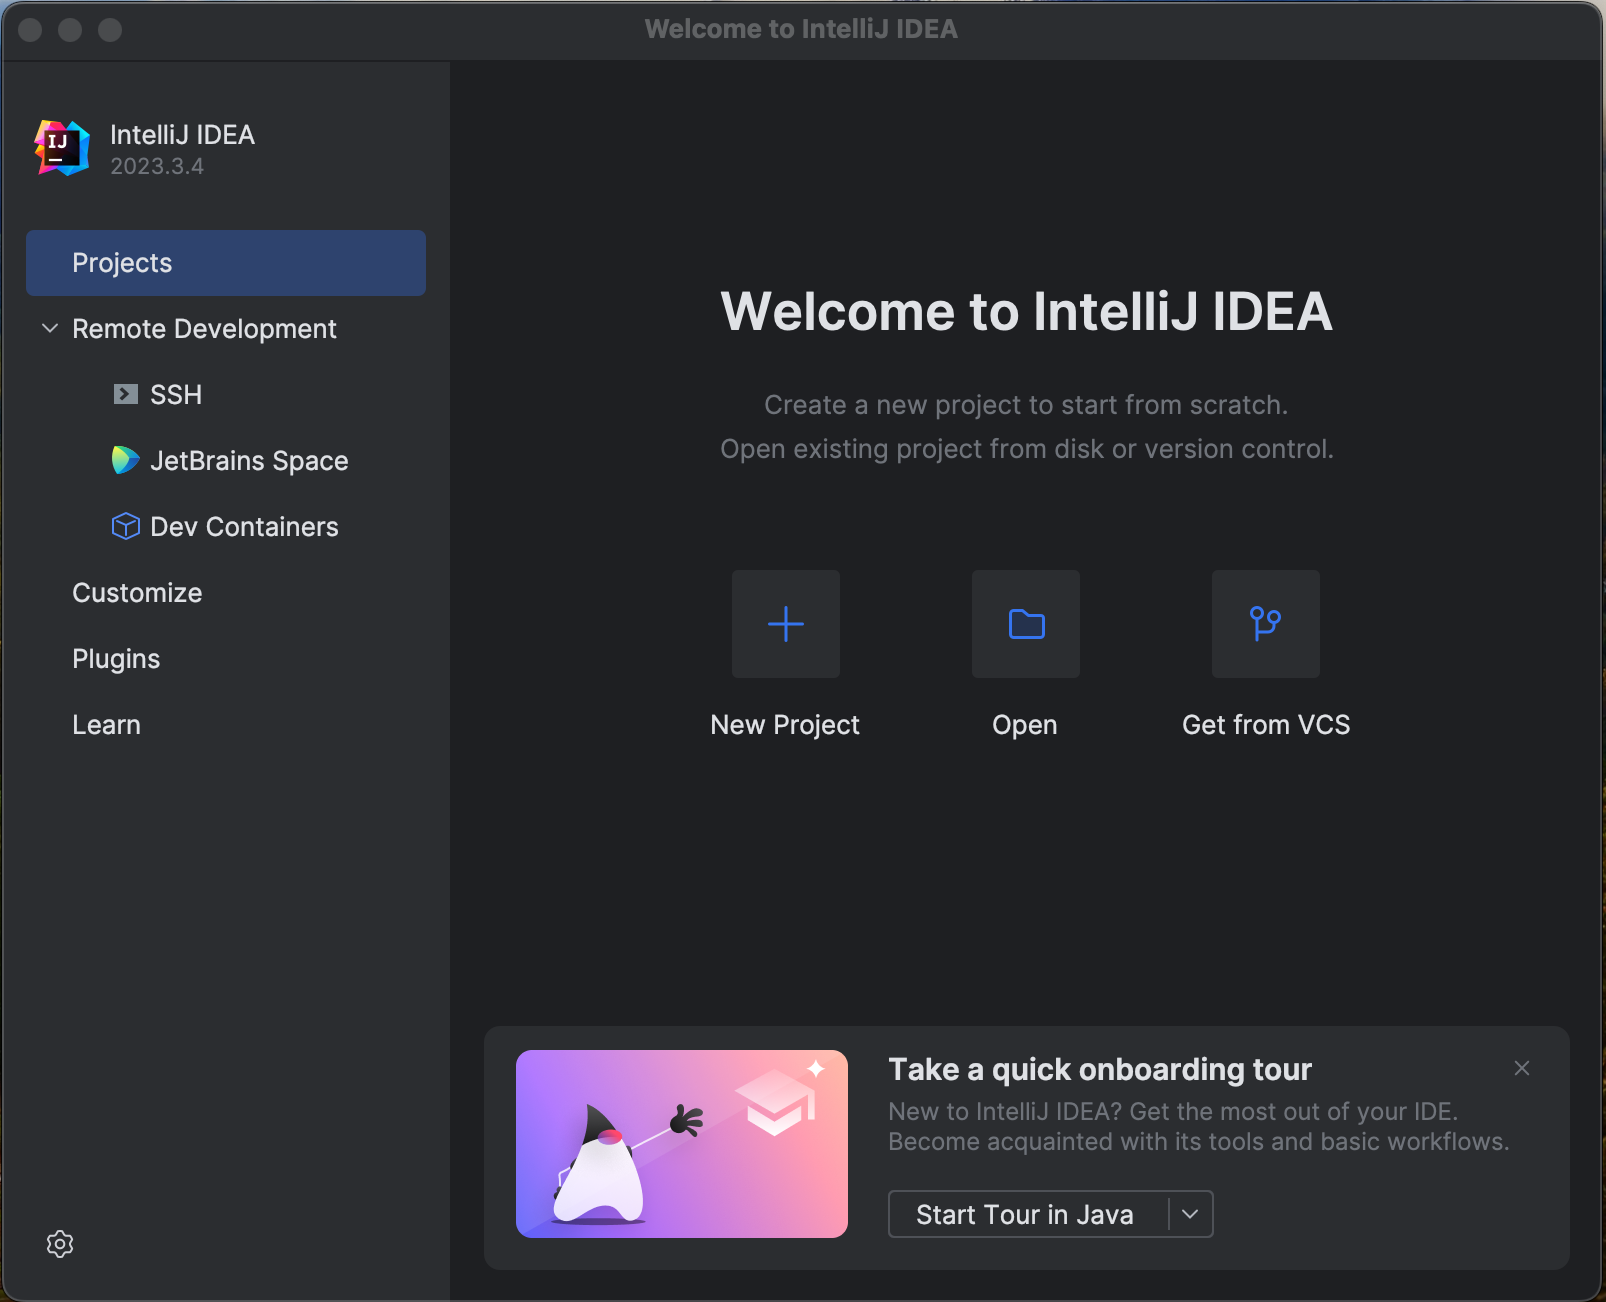
Task: Select the Learn sidebar entry
Action: [106, 724]
